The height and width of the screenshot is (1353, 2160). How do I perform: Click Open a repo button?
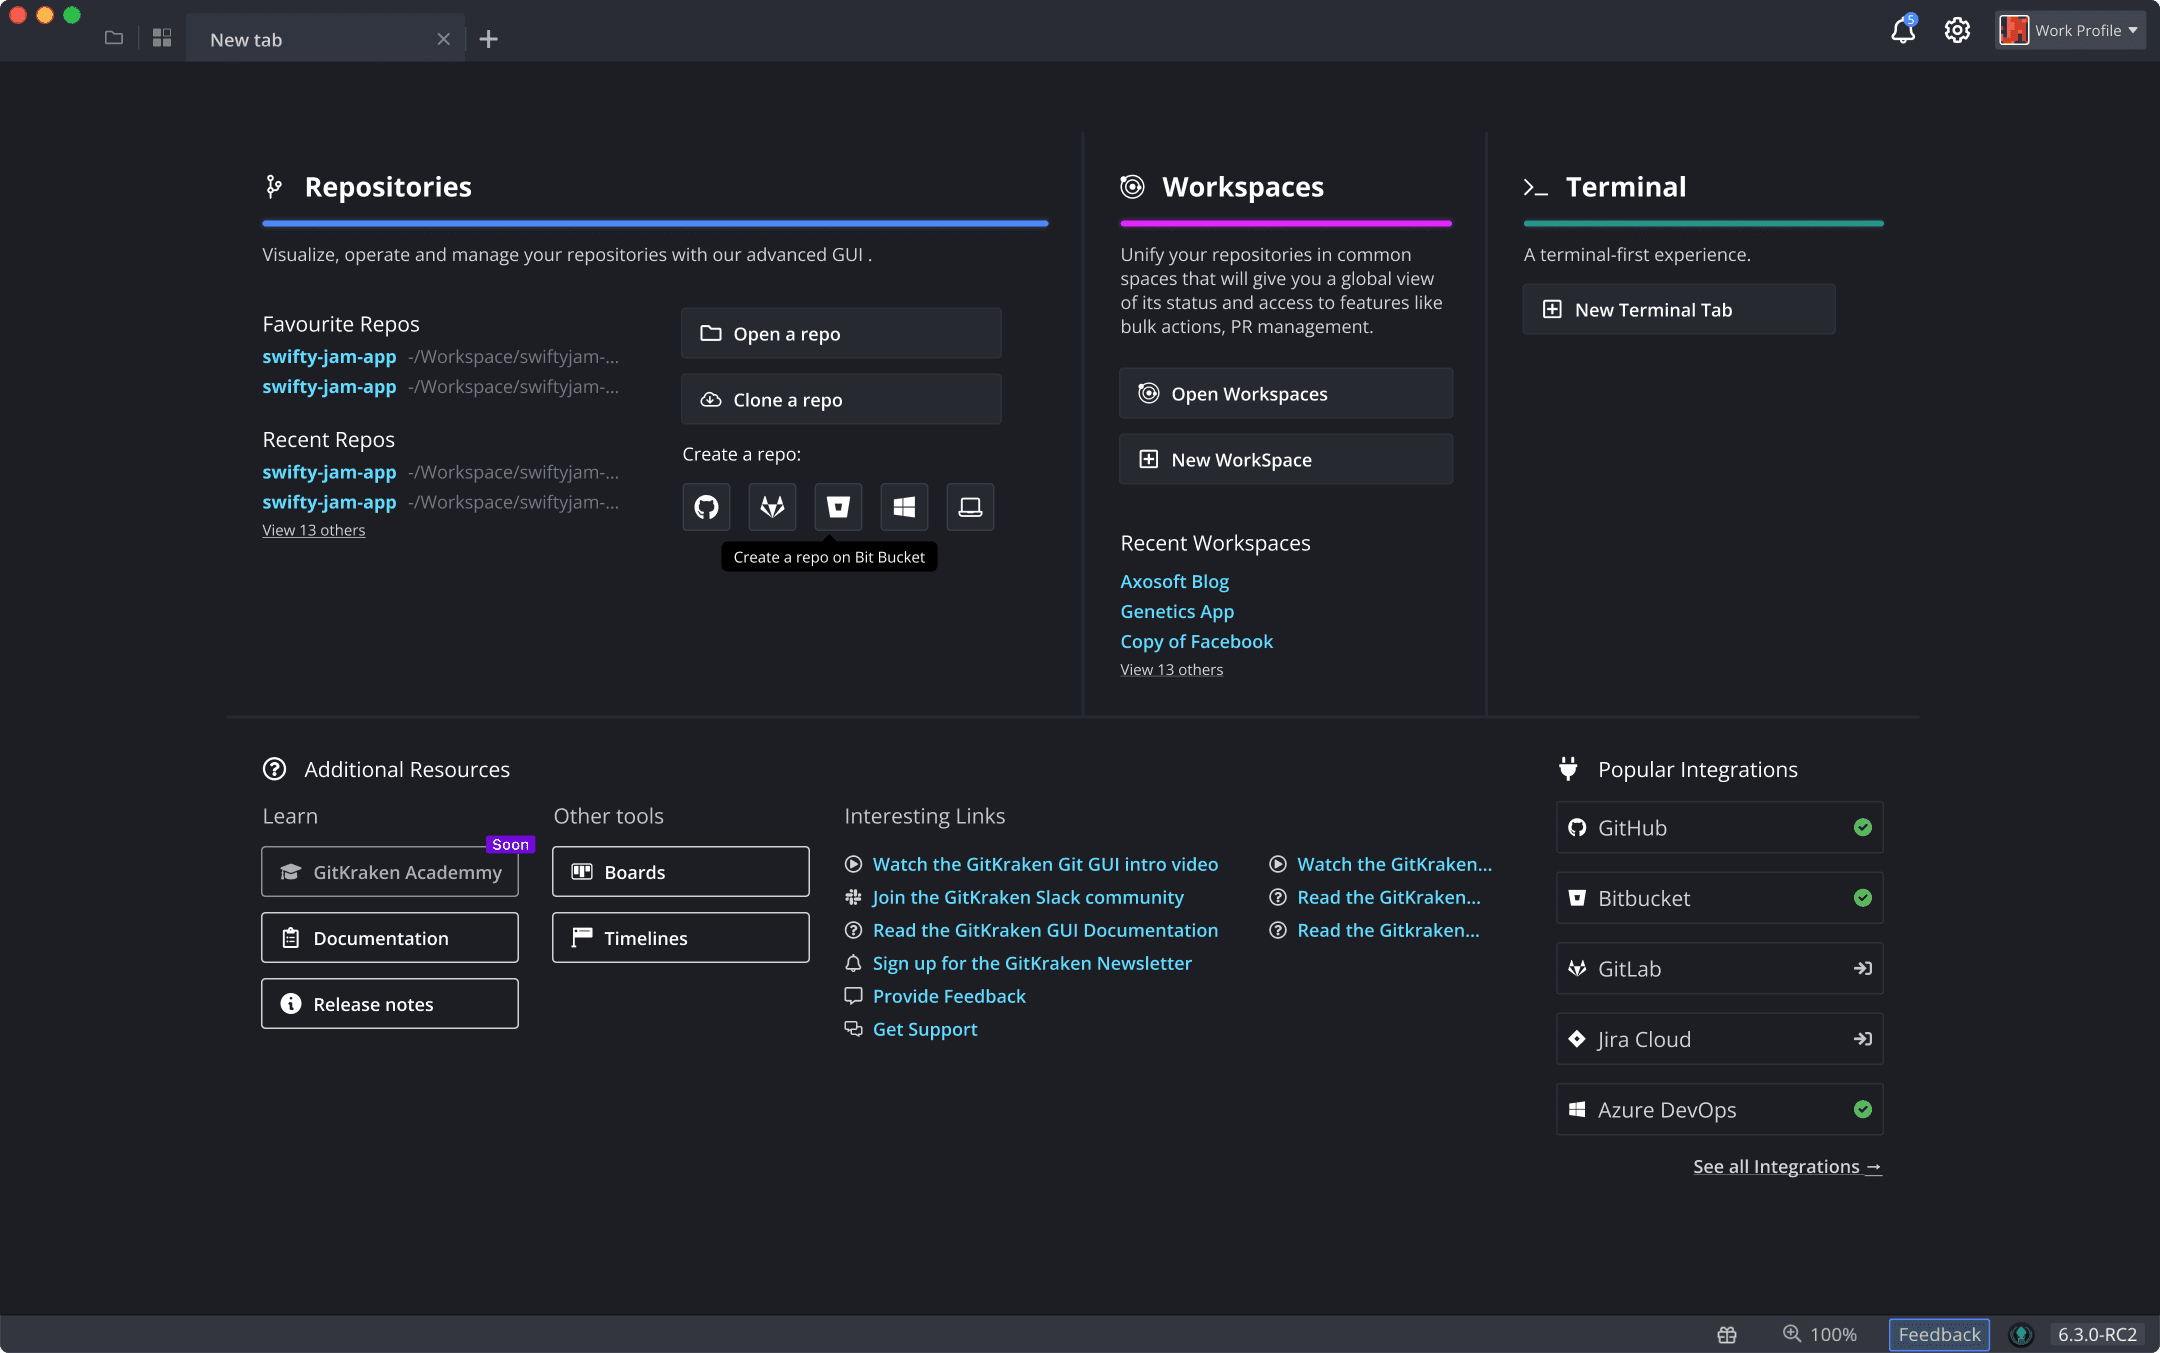[841, 333]
